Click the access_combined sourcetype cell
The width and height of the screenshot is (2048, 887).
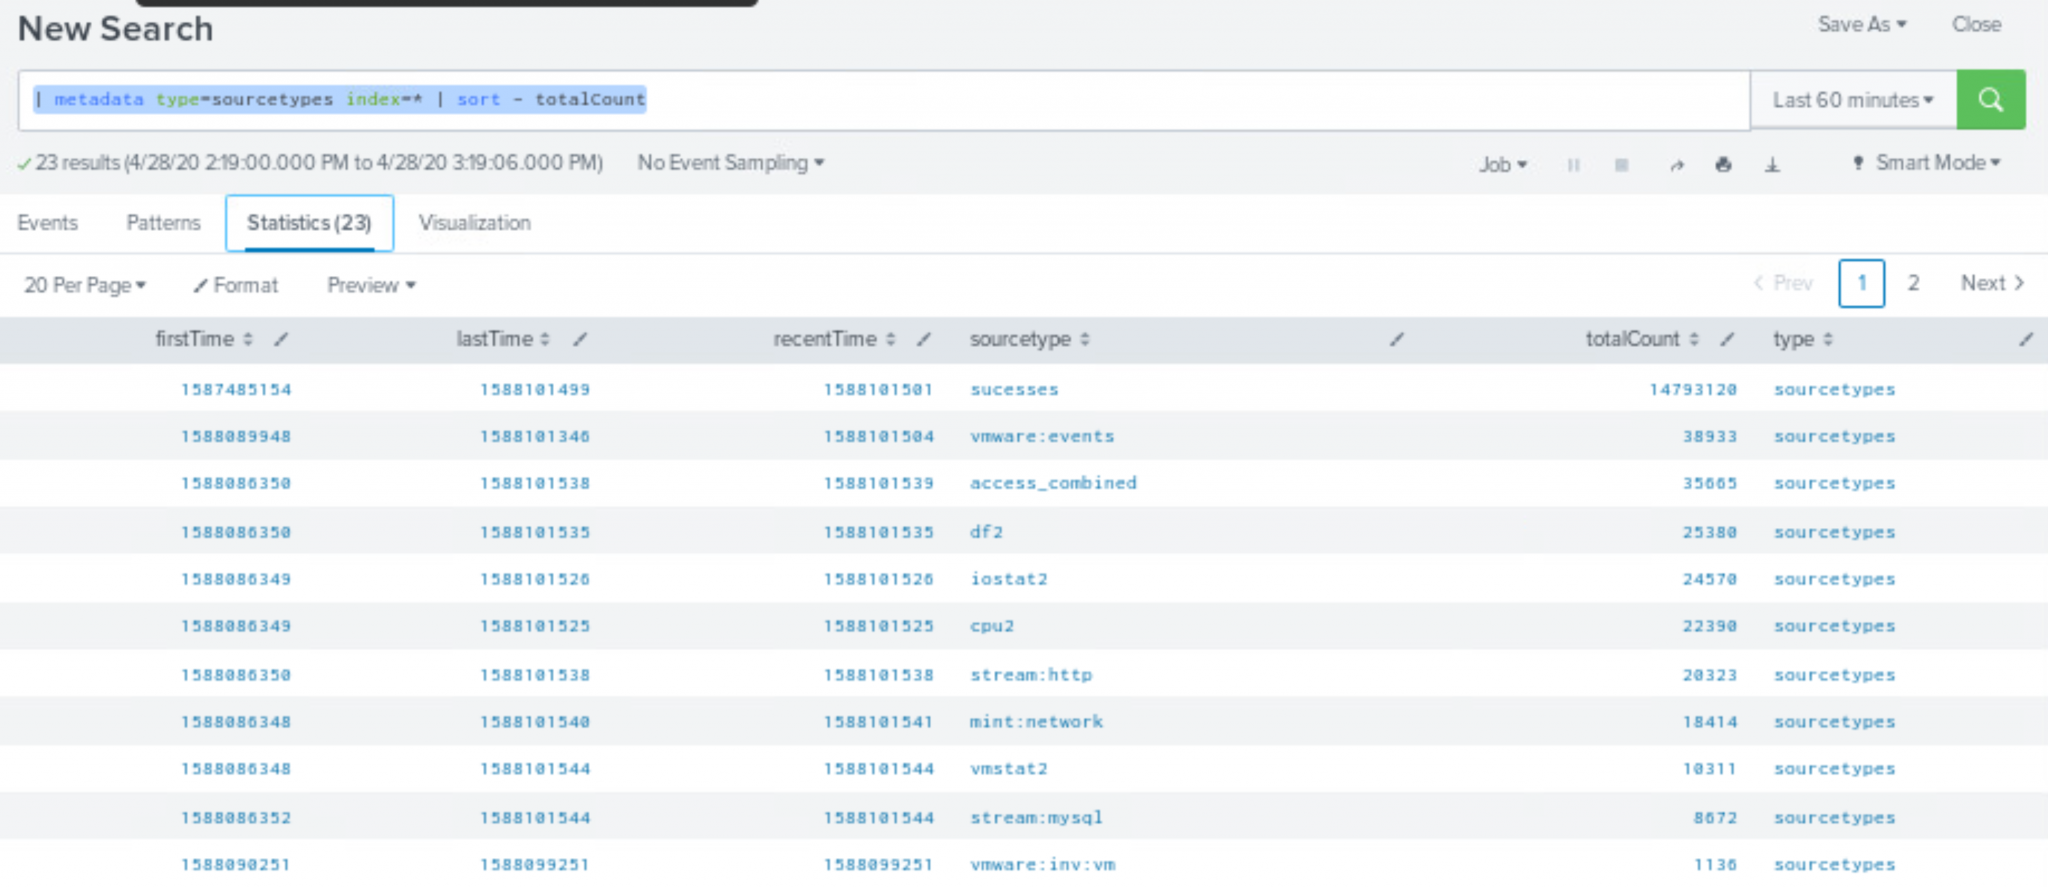coord(1053,484)
